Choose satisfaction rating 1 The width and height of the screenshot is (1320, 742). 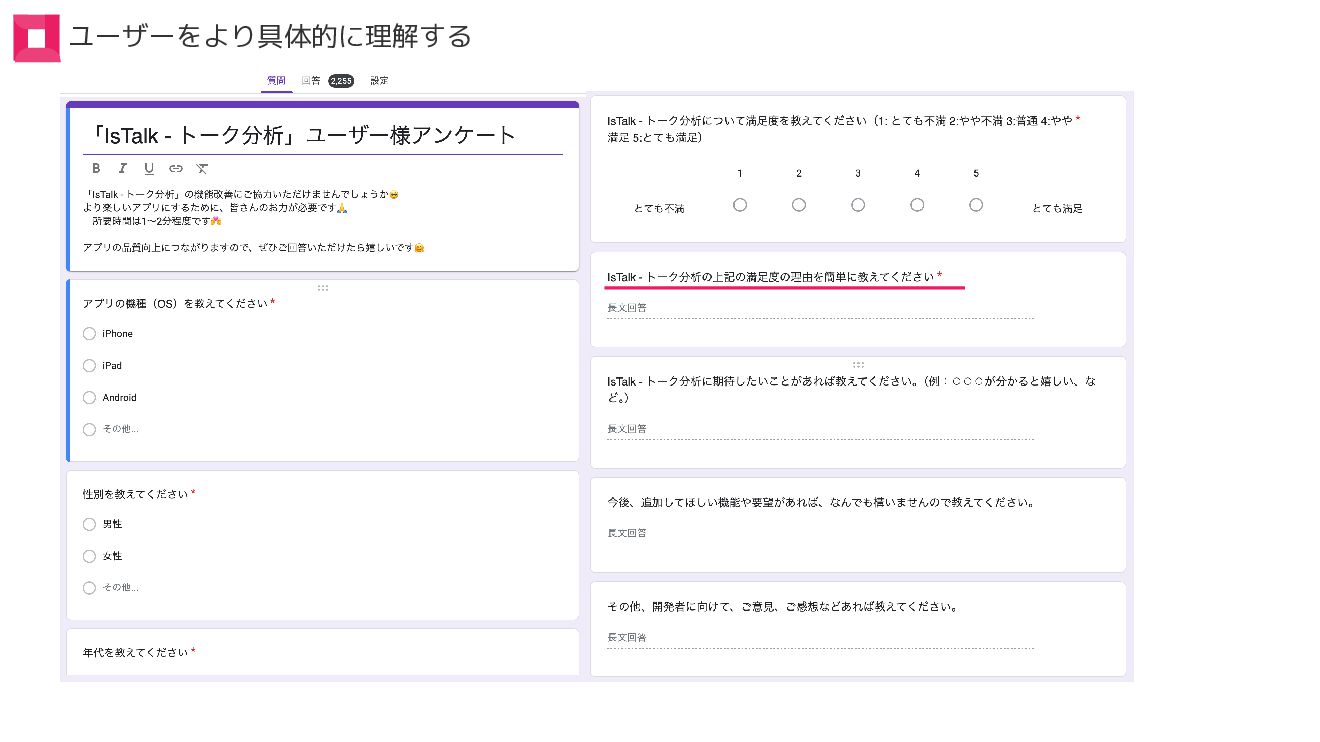740,205
